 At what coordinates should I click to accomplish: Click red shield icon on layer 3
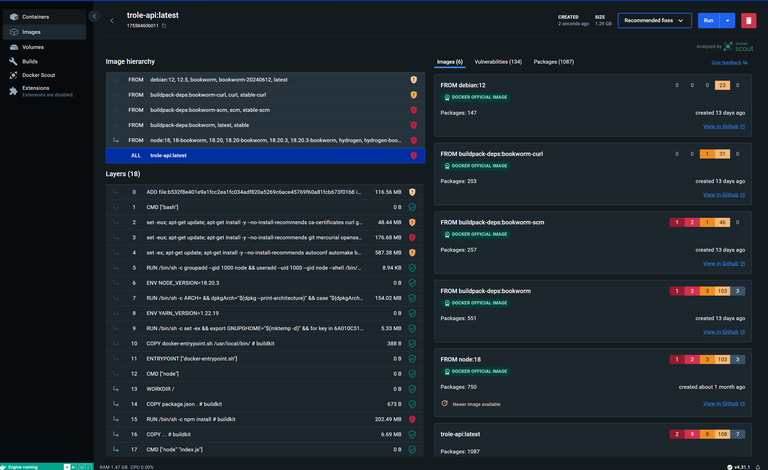pyautogui.click(x=412, y=237)
